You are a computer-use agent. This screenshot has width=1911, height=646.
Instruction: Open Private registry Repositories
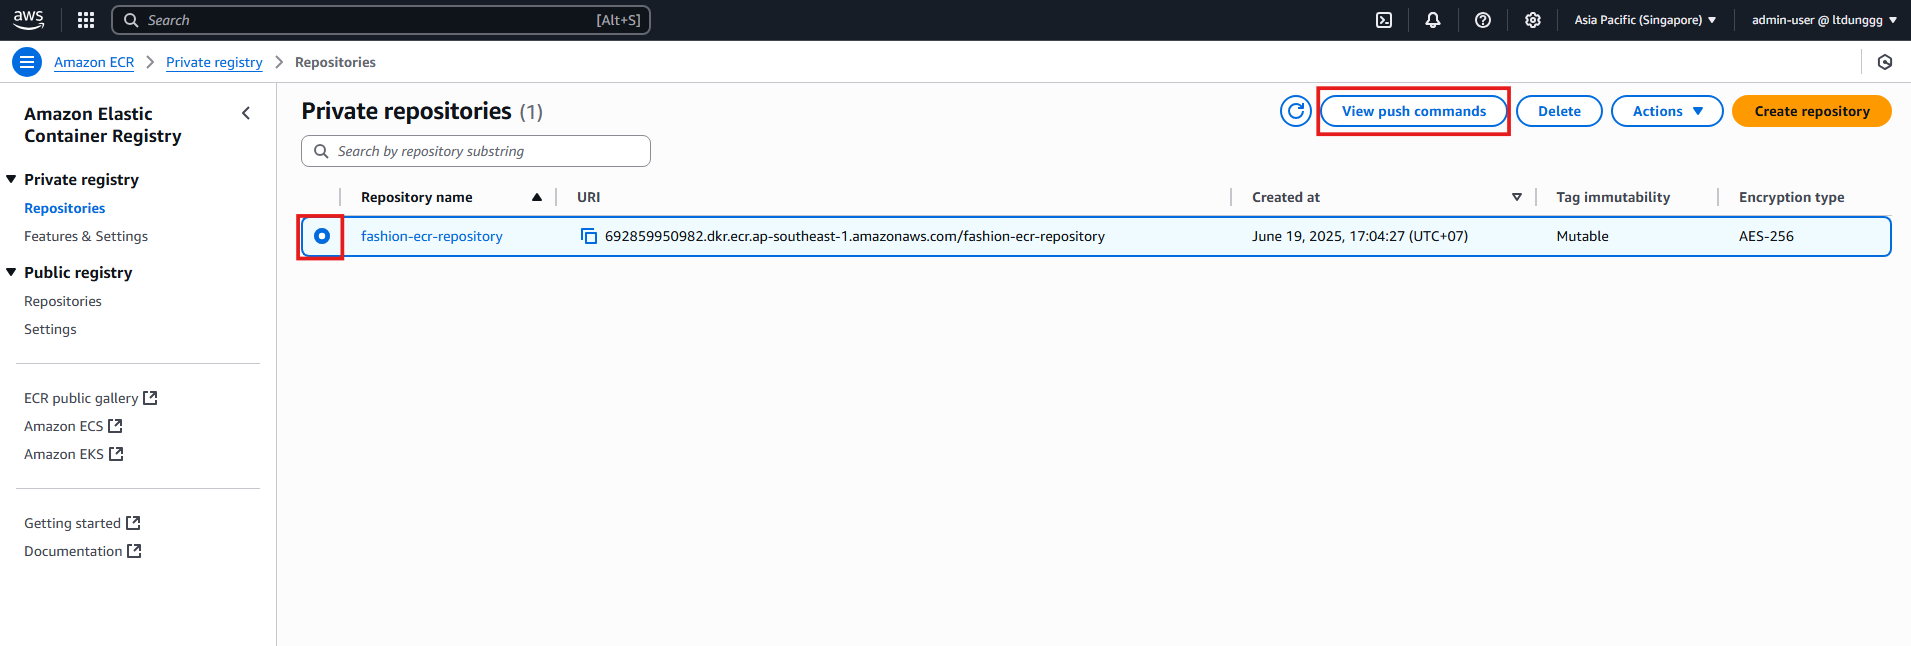point(64,208)
